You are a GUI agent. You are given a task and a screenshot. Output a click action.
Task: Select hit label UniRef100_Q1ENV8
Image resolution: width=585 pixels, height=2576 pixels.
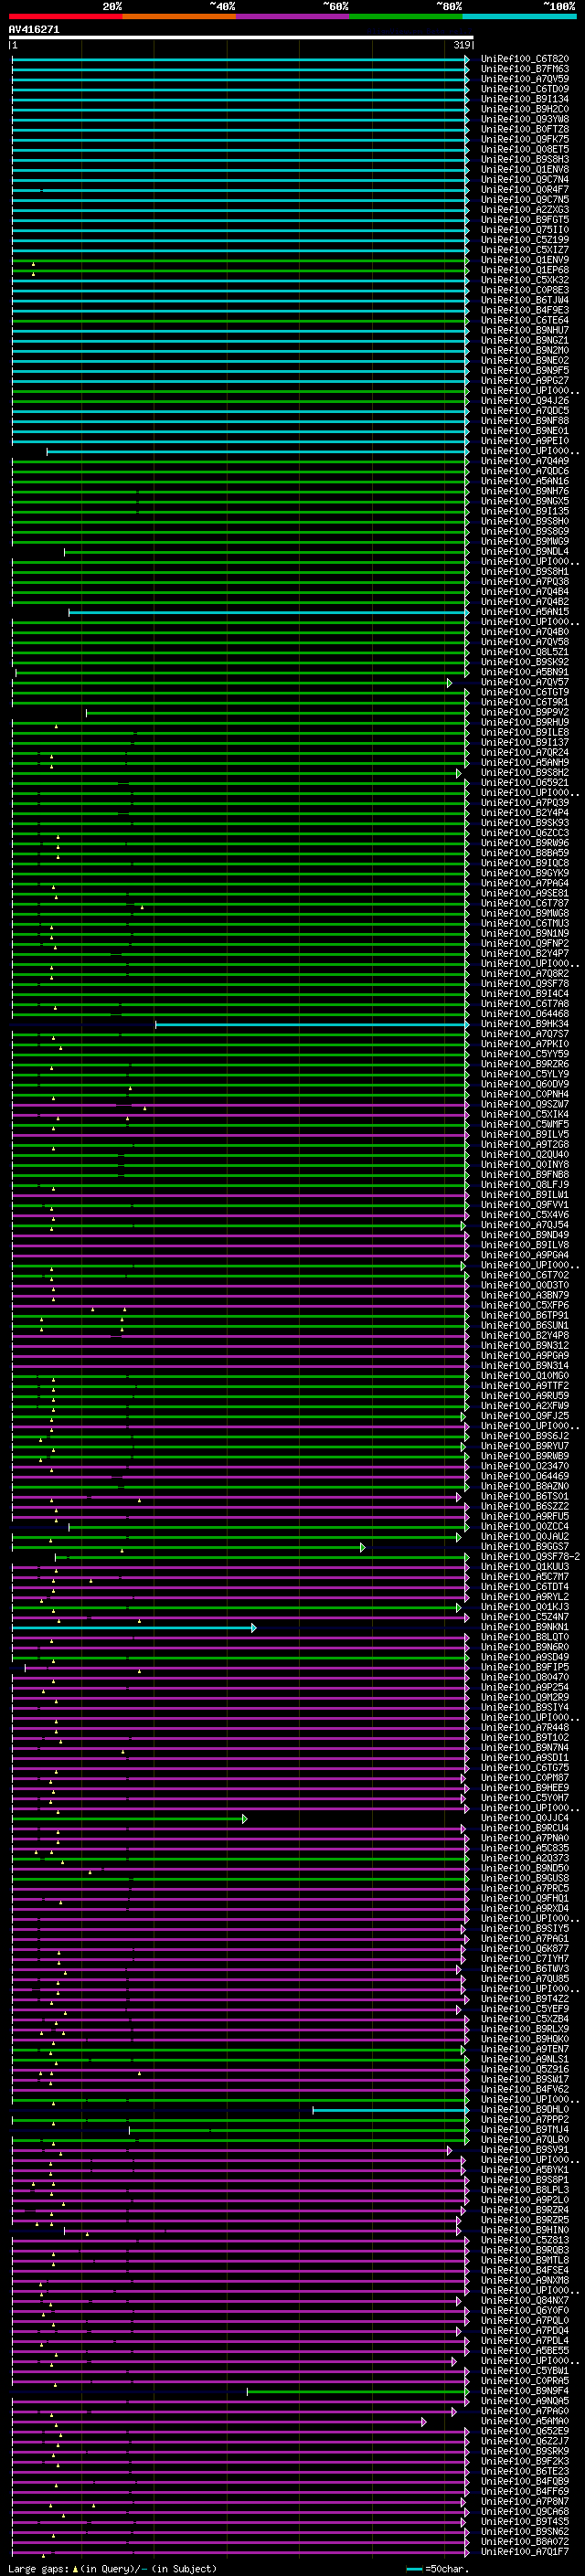(x=525, y=170)
